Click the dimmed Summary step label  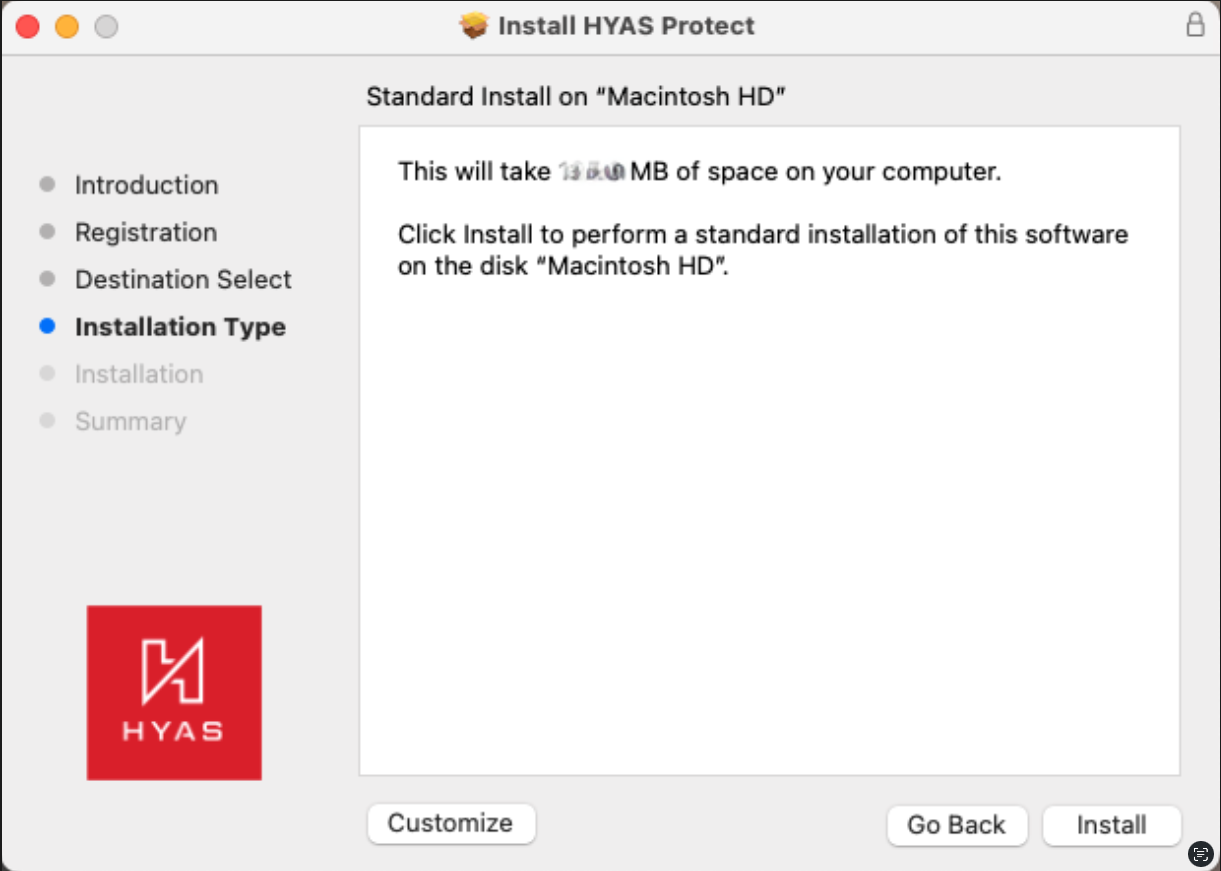tap(130, 421)
